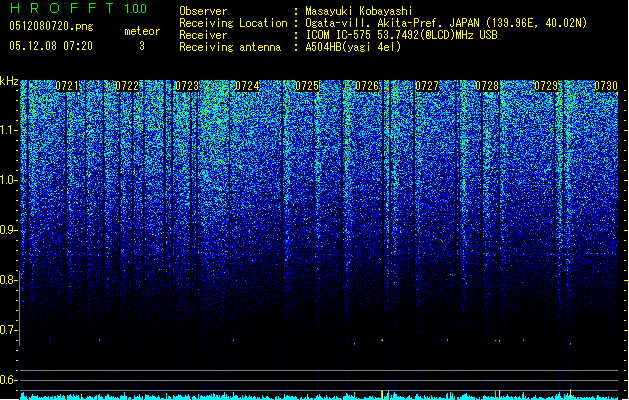Image resolution: width=629 pixels, height=400 pixels.
Task: Select location text Ogata-vill. Akita-Pref. JAPAN
Action: pyautogui.click(x=392, y=23)
